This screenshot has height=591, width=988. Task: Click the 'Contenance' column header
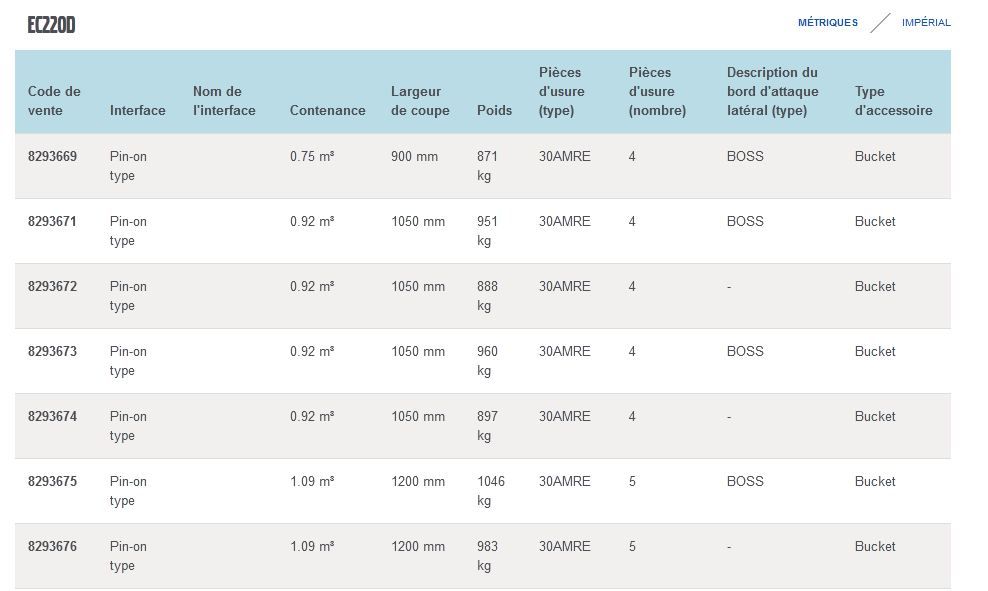pyautogui.click(x=327, y=110)
